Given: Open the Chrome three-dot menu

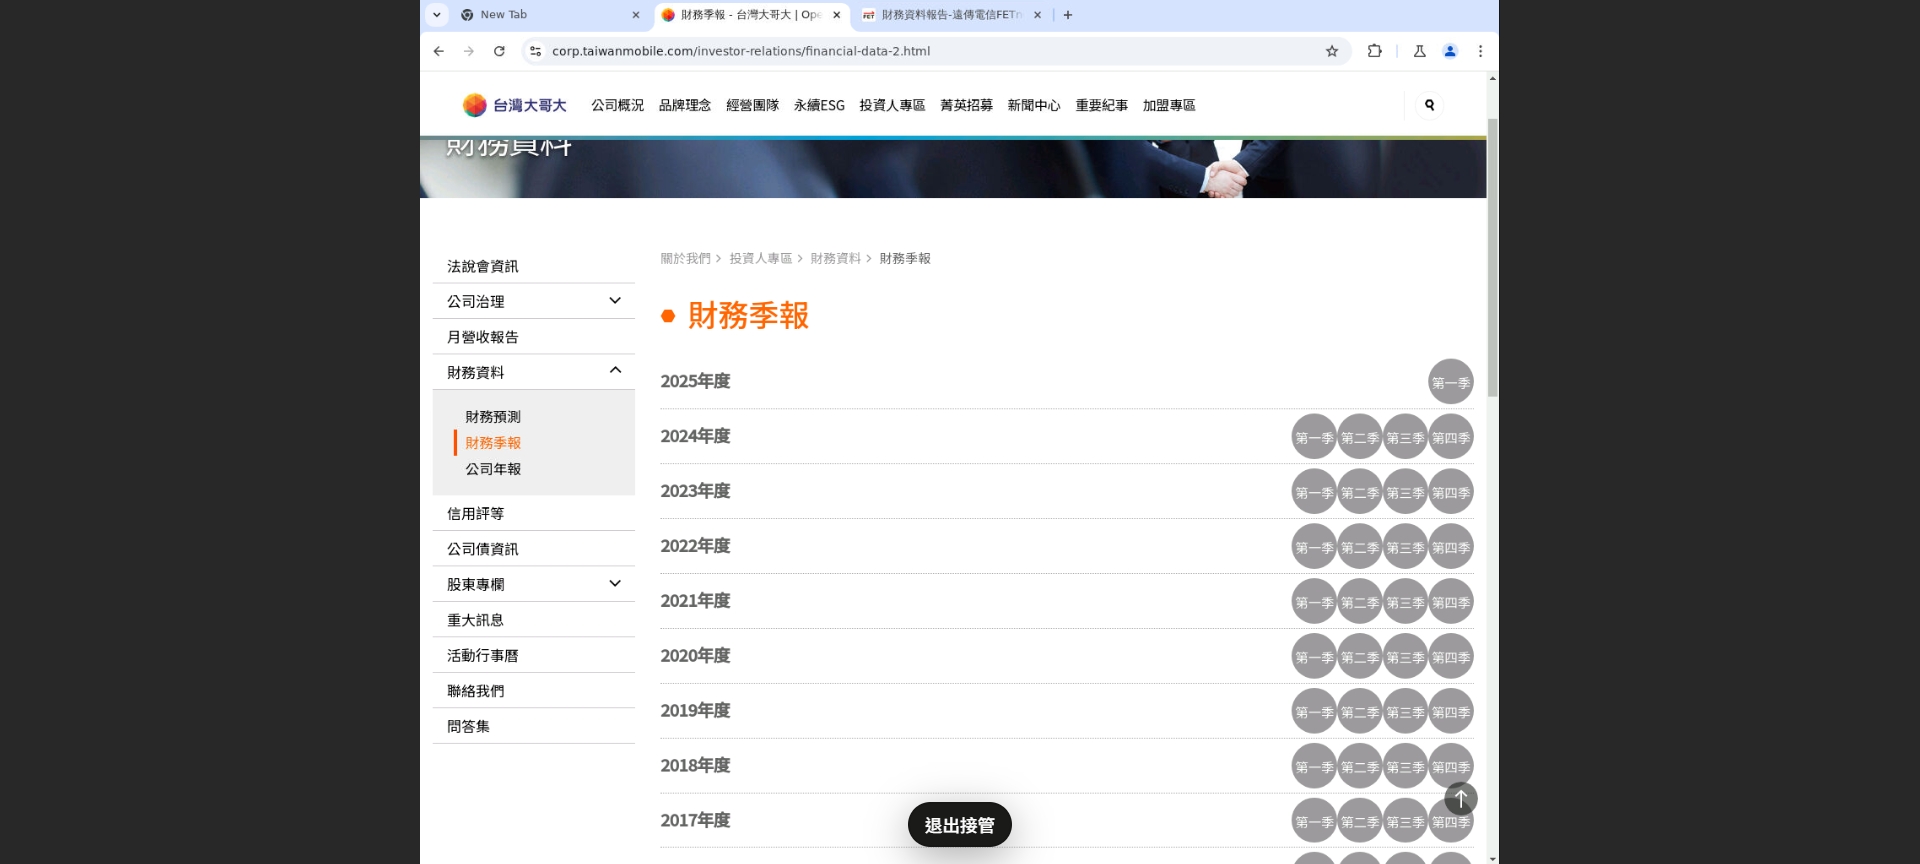Looking at the screenshot, I should pos(1480,51).
